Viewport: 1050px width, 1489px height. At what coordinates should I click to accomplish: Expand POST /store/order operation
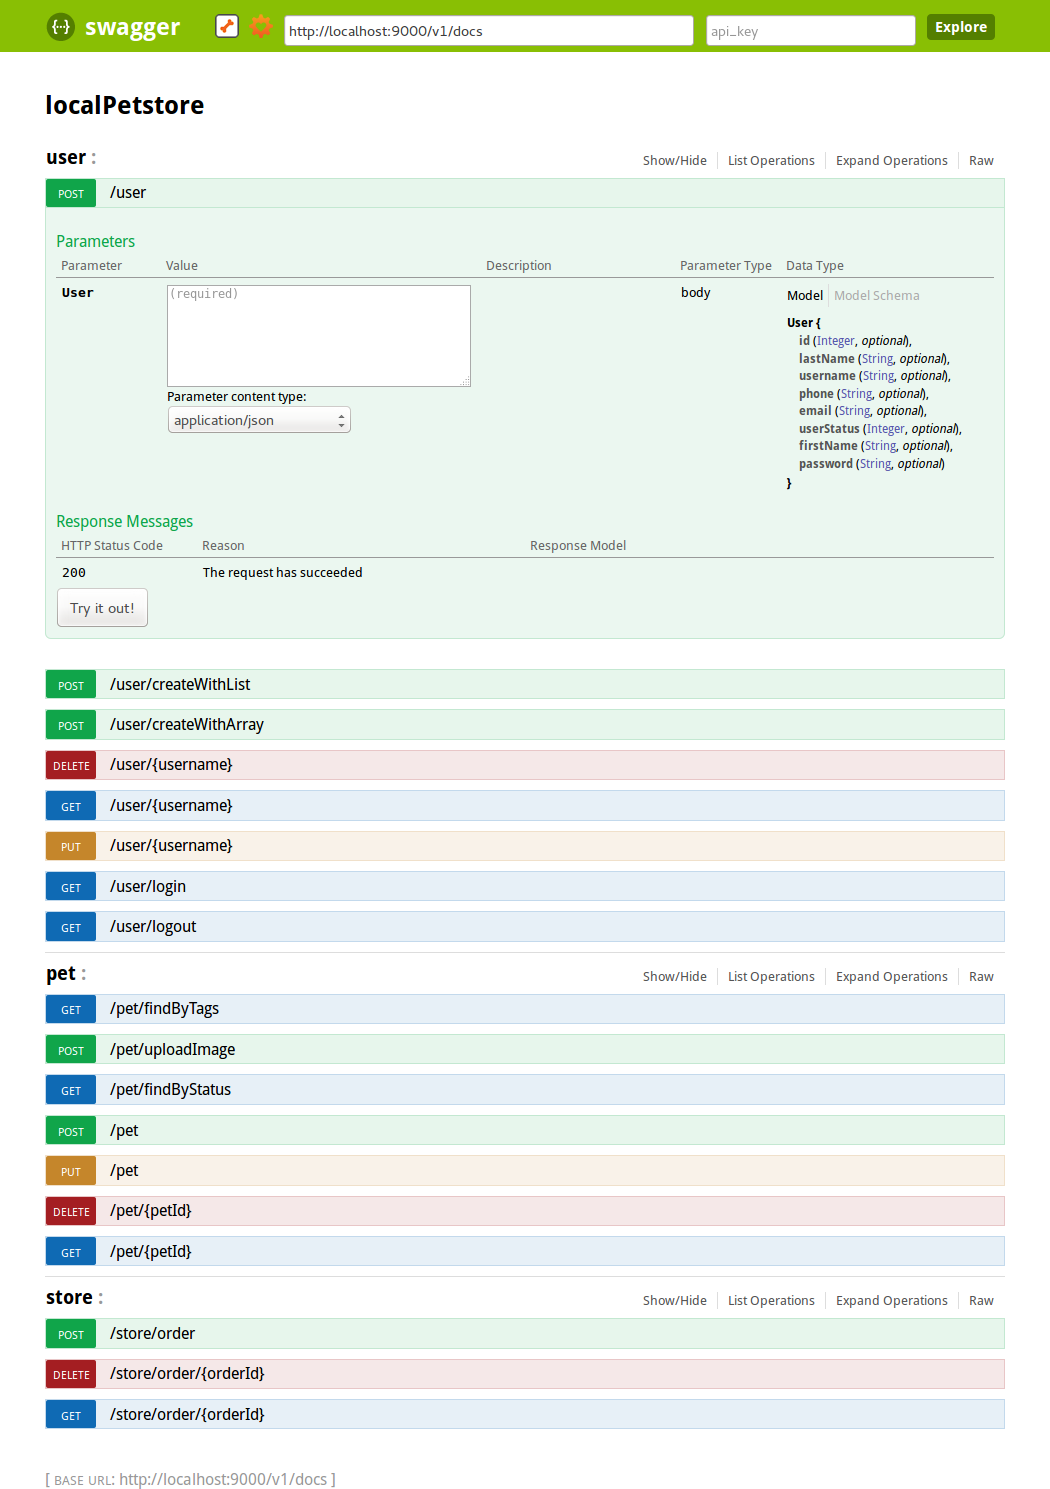[x=525, y=1334]
